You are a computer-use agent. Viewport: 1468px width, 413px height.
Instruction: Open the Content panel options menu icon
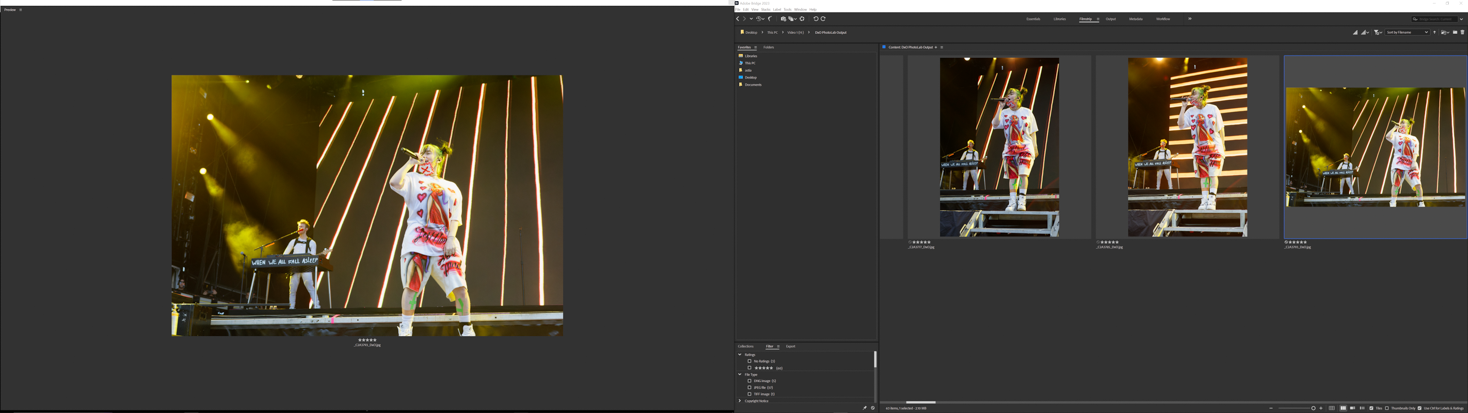[x=941, y=47]
